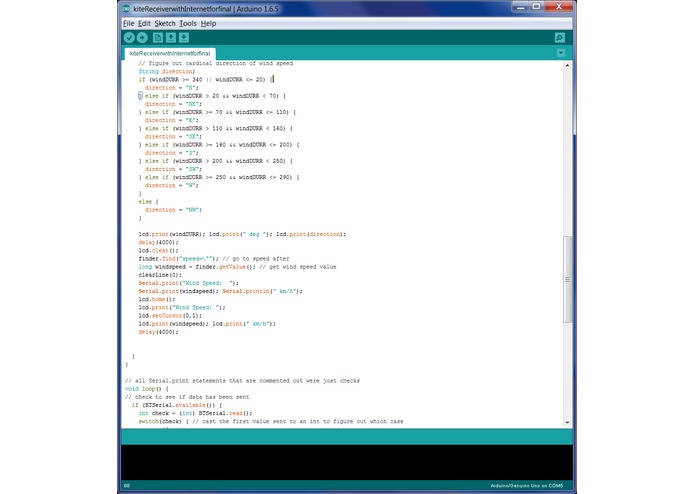Click the editor scrollbar down arrow
Screen dimensions: 695x494
[567, 423]
